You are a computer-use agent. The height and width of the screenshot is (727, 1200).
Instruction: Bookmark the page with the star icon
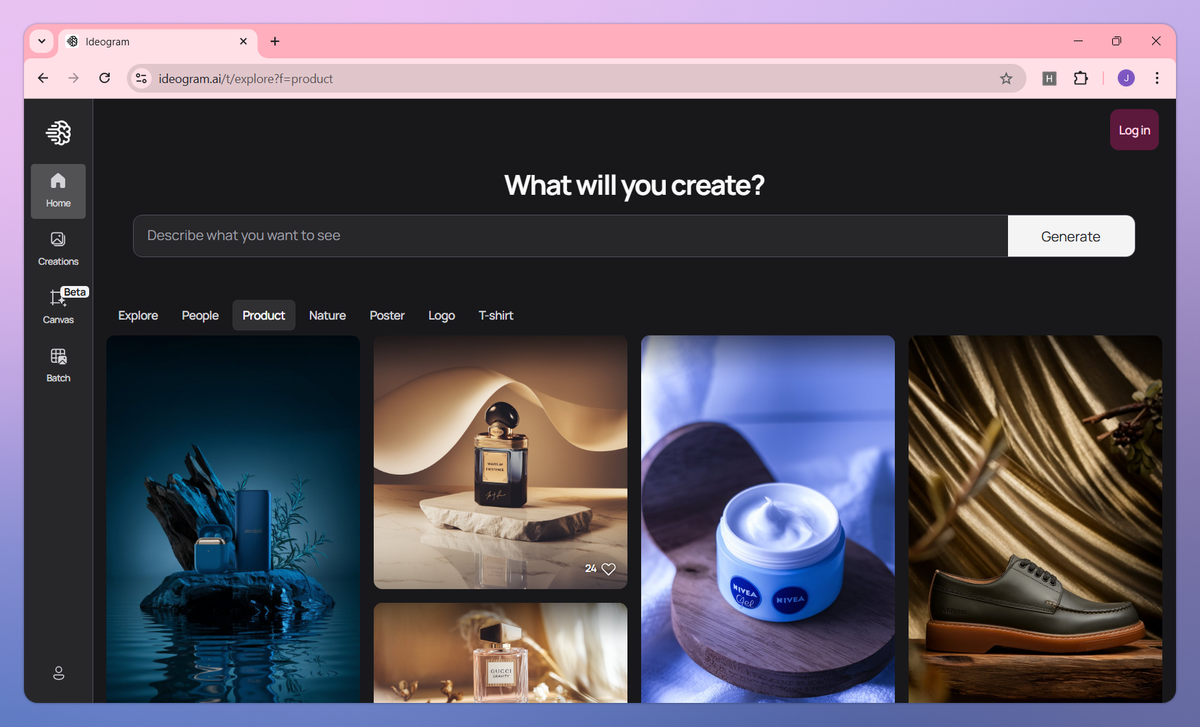point(1006,77)
